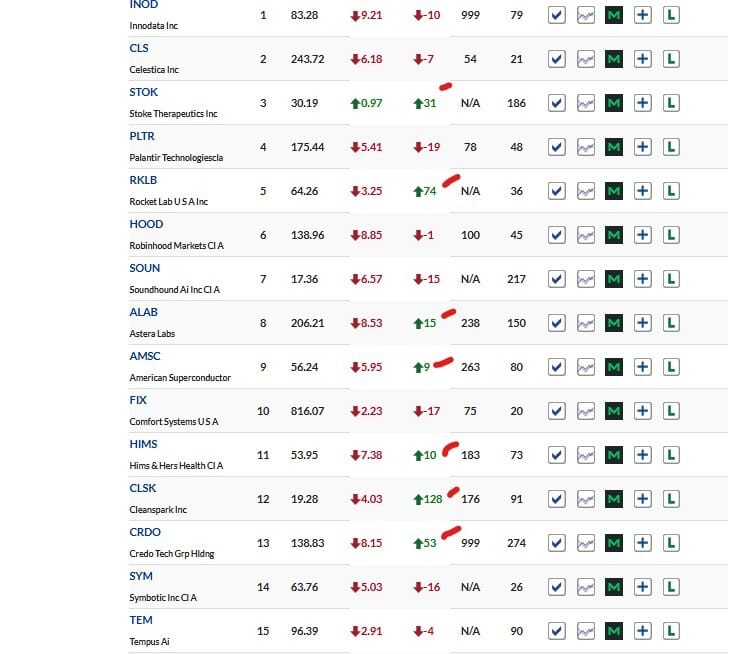The width and height of the screenshot is (753, 654).
Task: Toggle the checkbox for AMSC row
Action: click(x=557, y=367)
